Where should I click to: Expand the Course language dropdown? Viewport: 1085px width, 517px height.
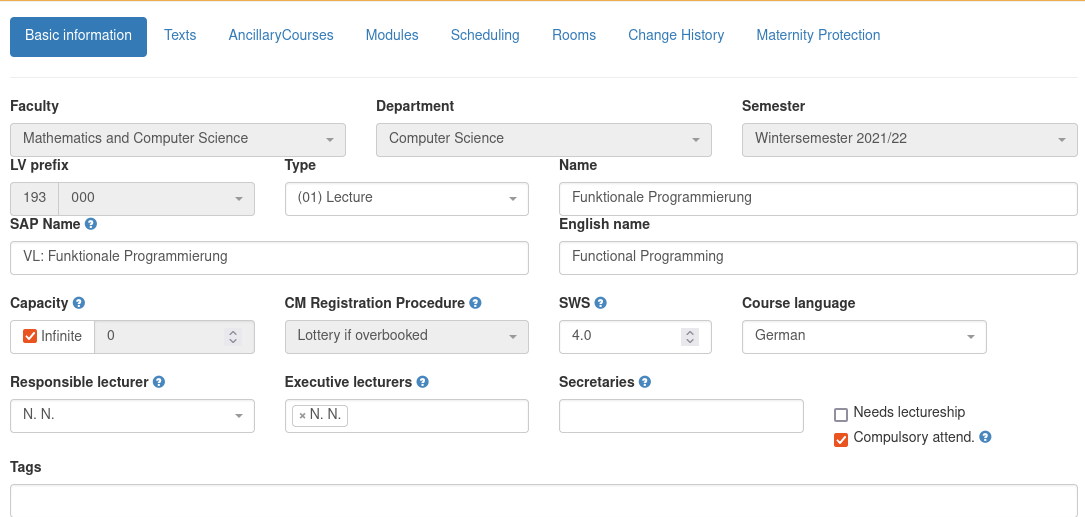(864, 337)
